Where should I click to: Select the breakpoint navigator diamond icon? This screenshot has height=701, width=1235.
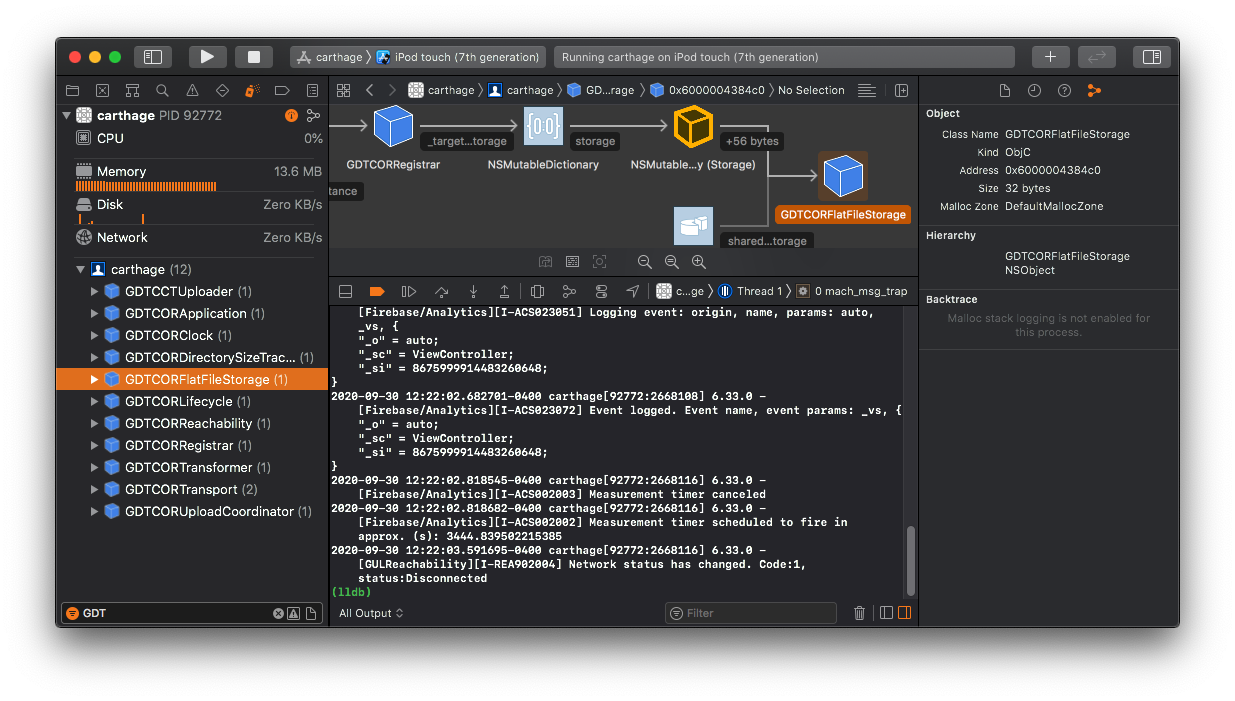(220, 90)
